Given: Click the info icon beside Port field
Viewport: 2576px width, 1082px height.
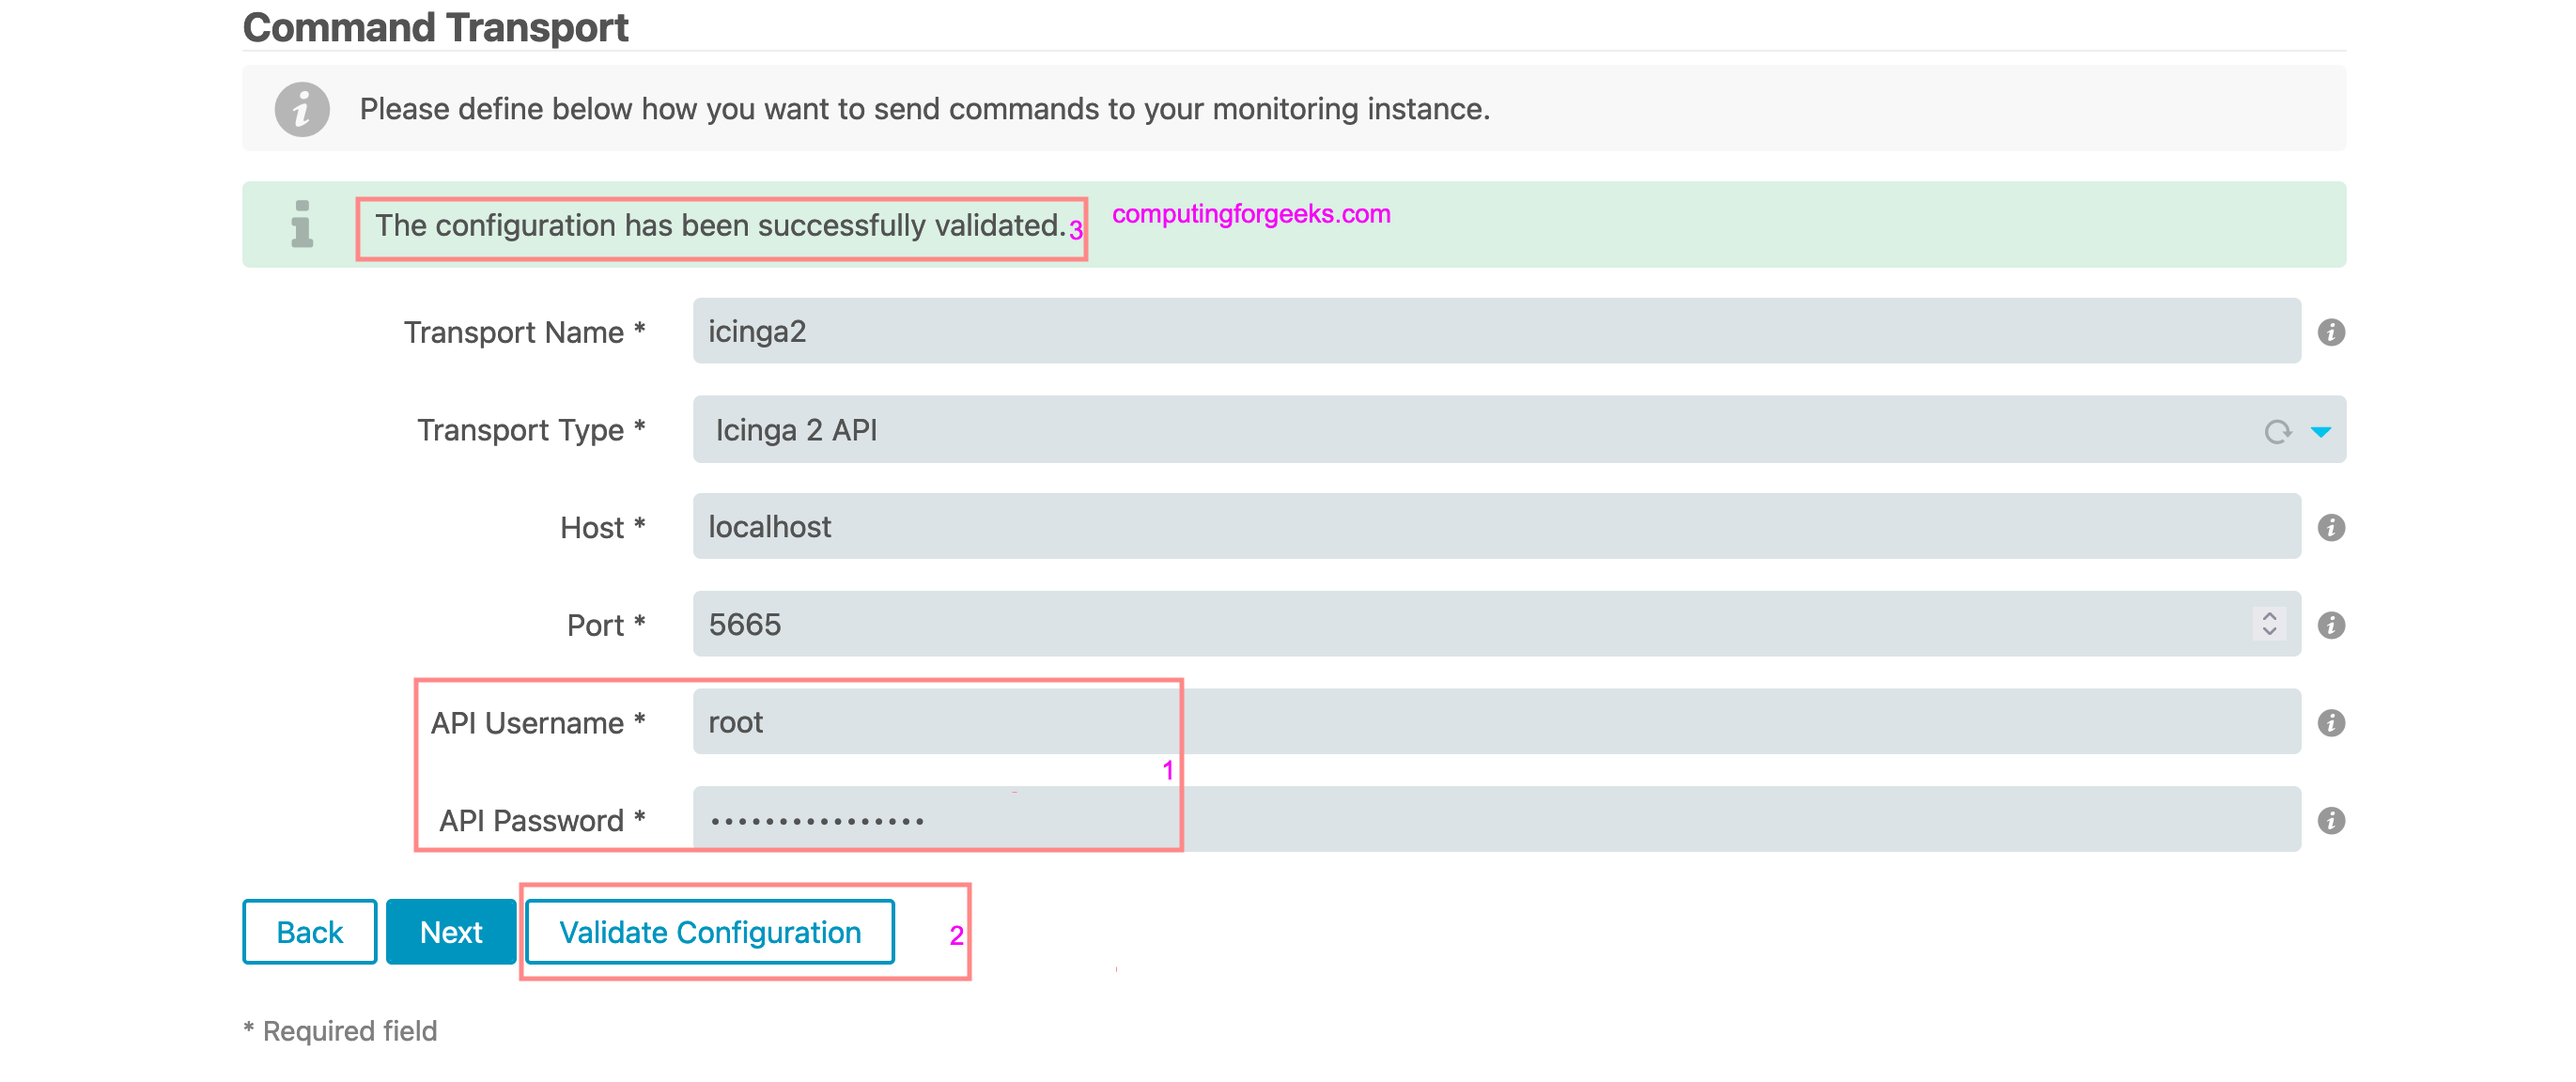Looking at the screenshot, I should pyautogui.click(x=2331, y=625).
